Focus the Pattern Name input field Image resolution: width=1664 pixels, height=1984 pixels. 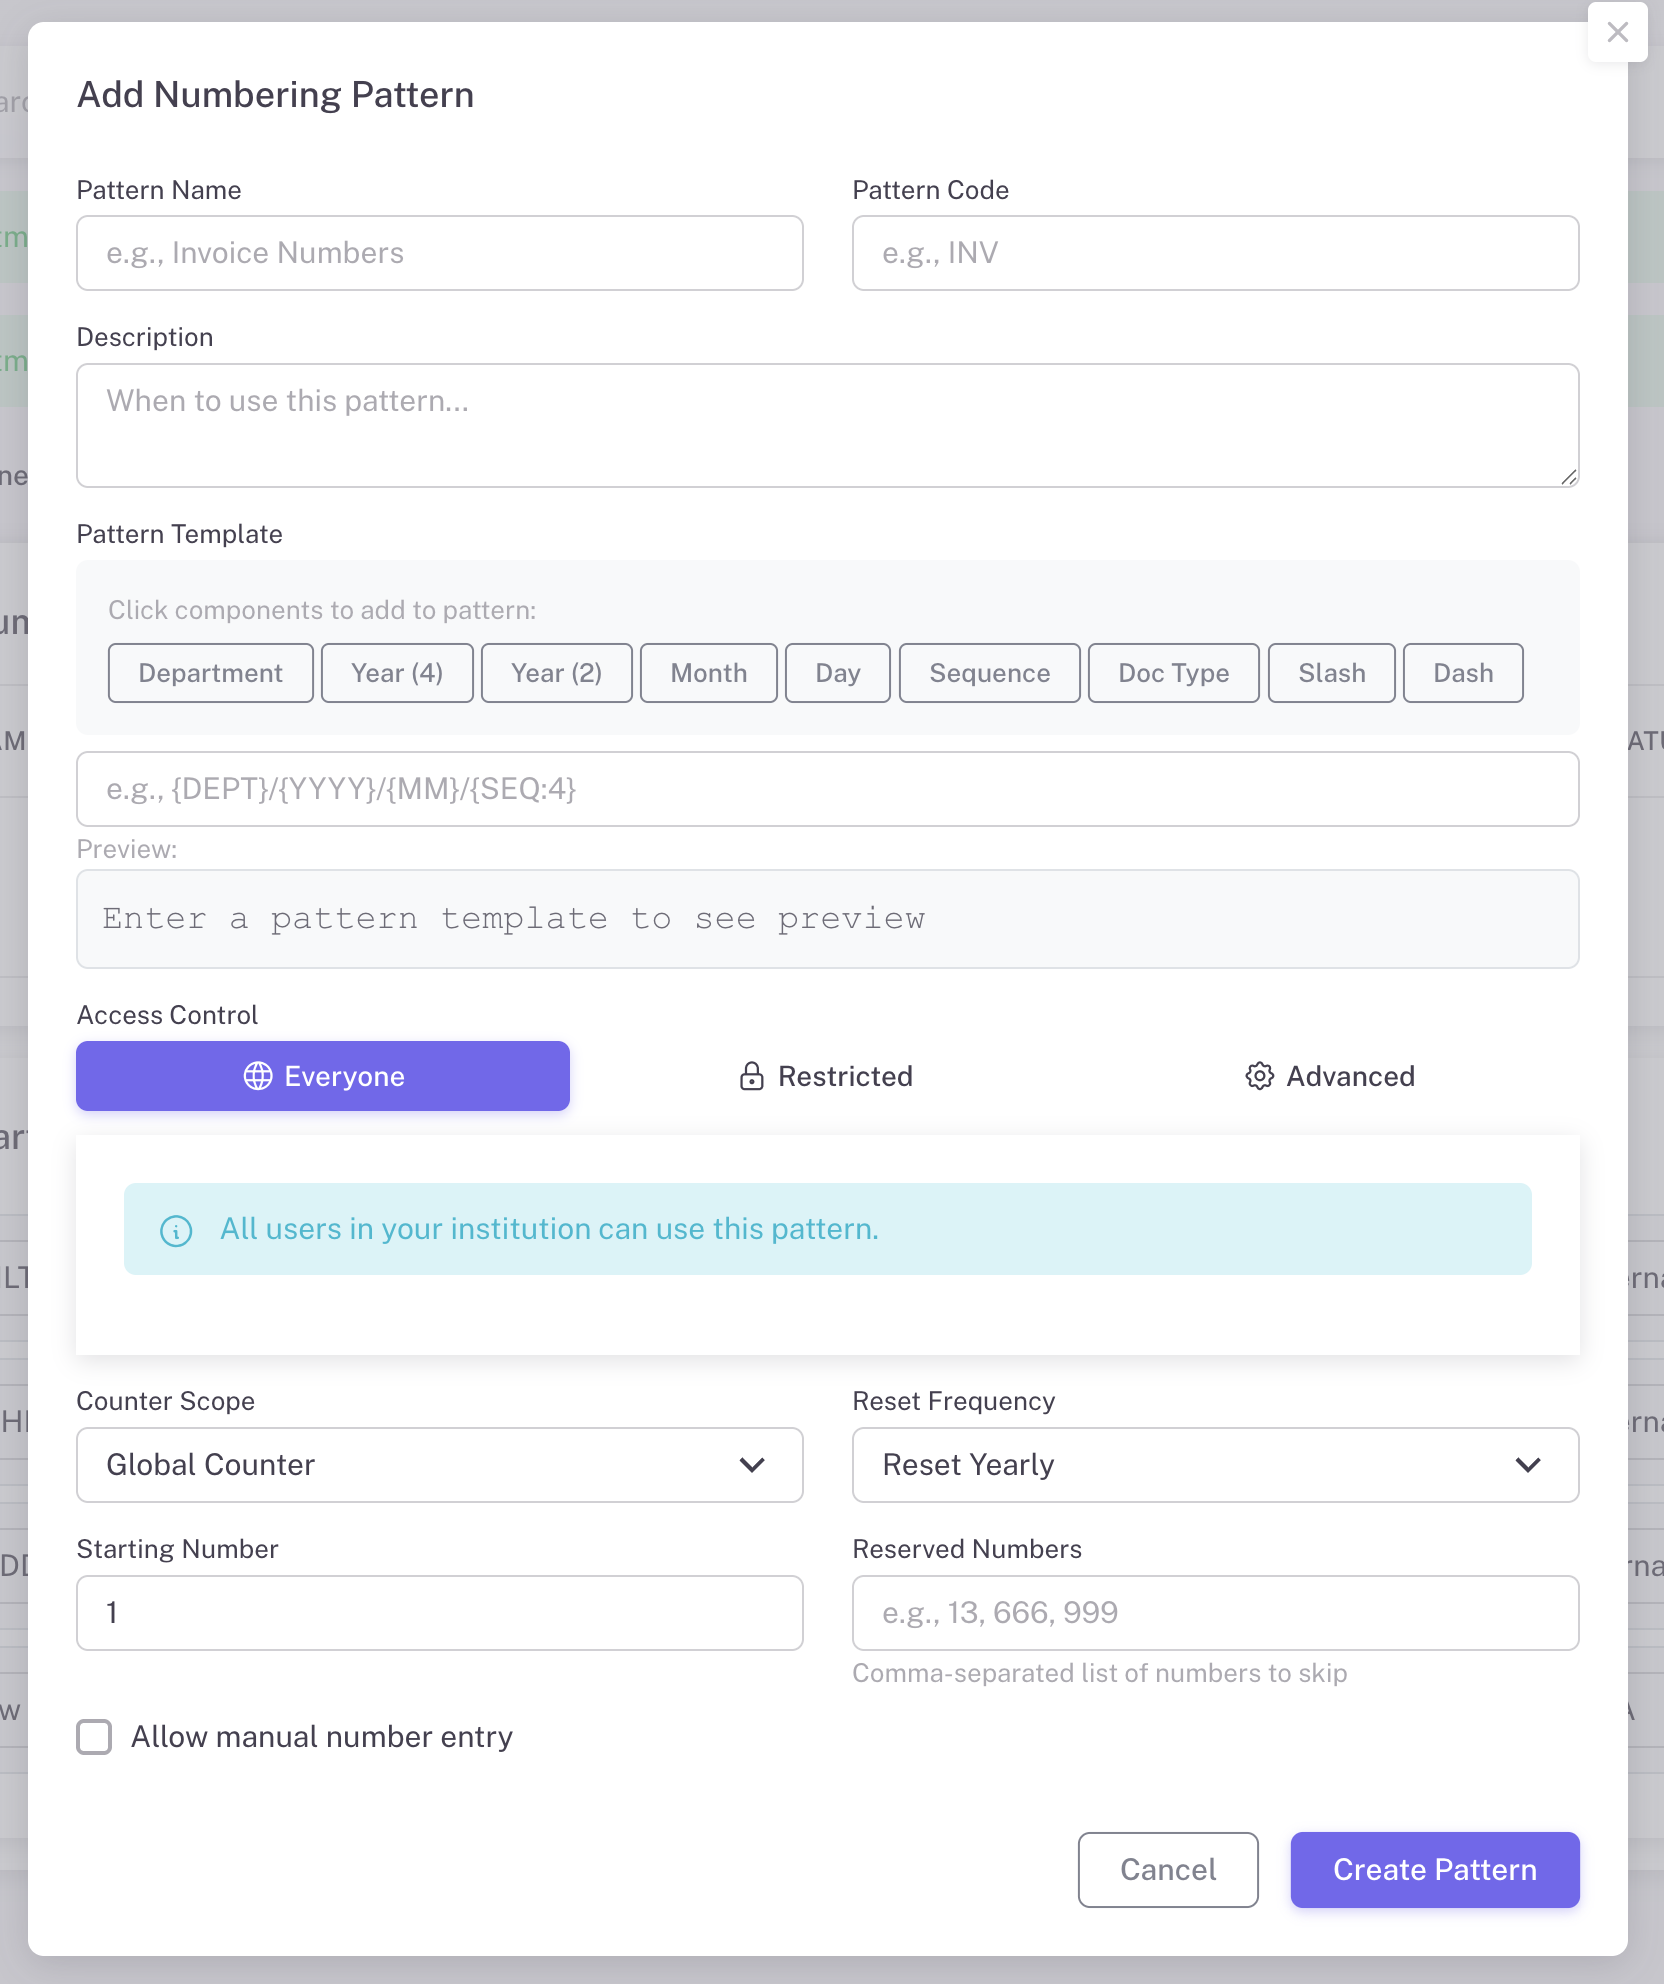pyautogui.click(x=439, y=253)
